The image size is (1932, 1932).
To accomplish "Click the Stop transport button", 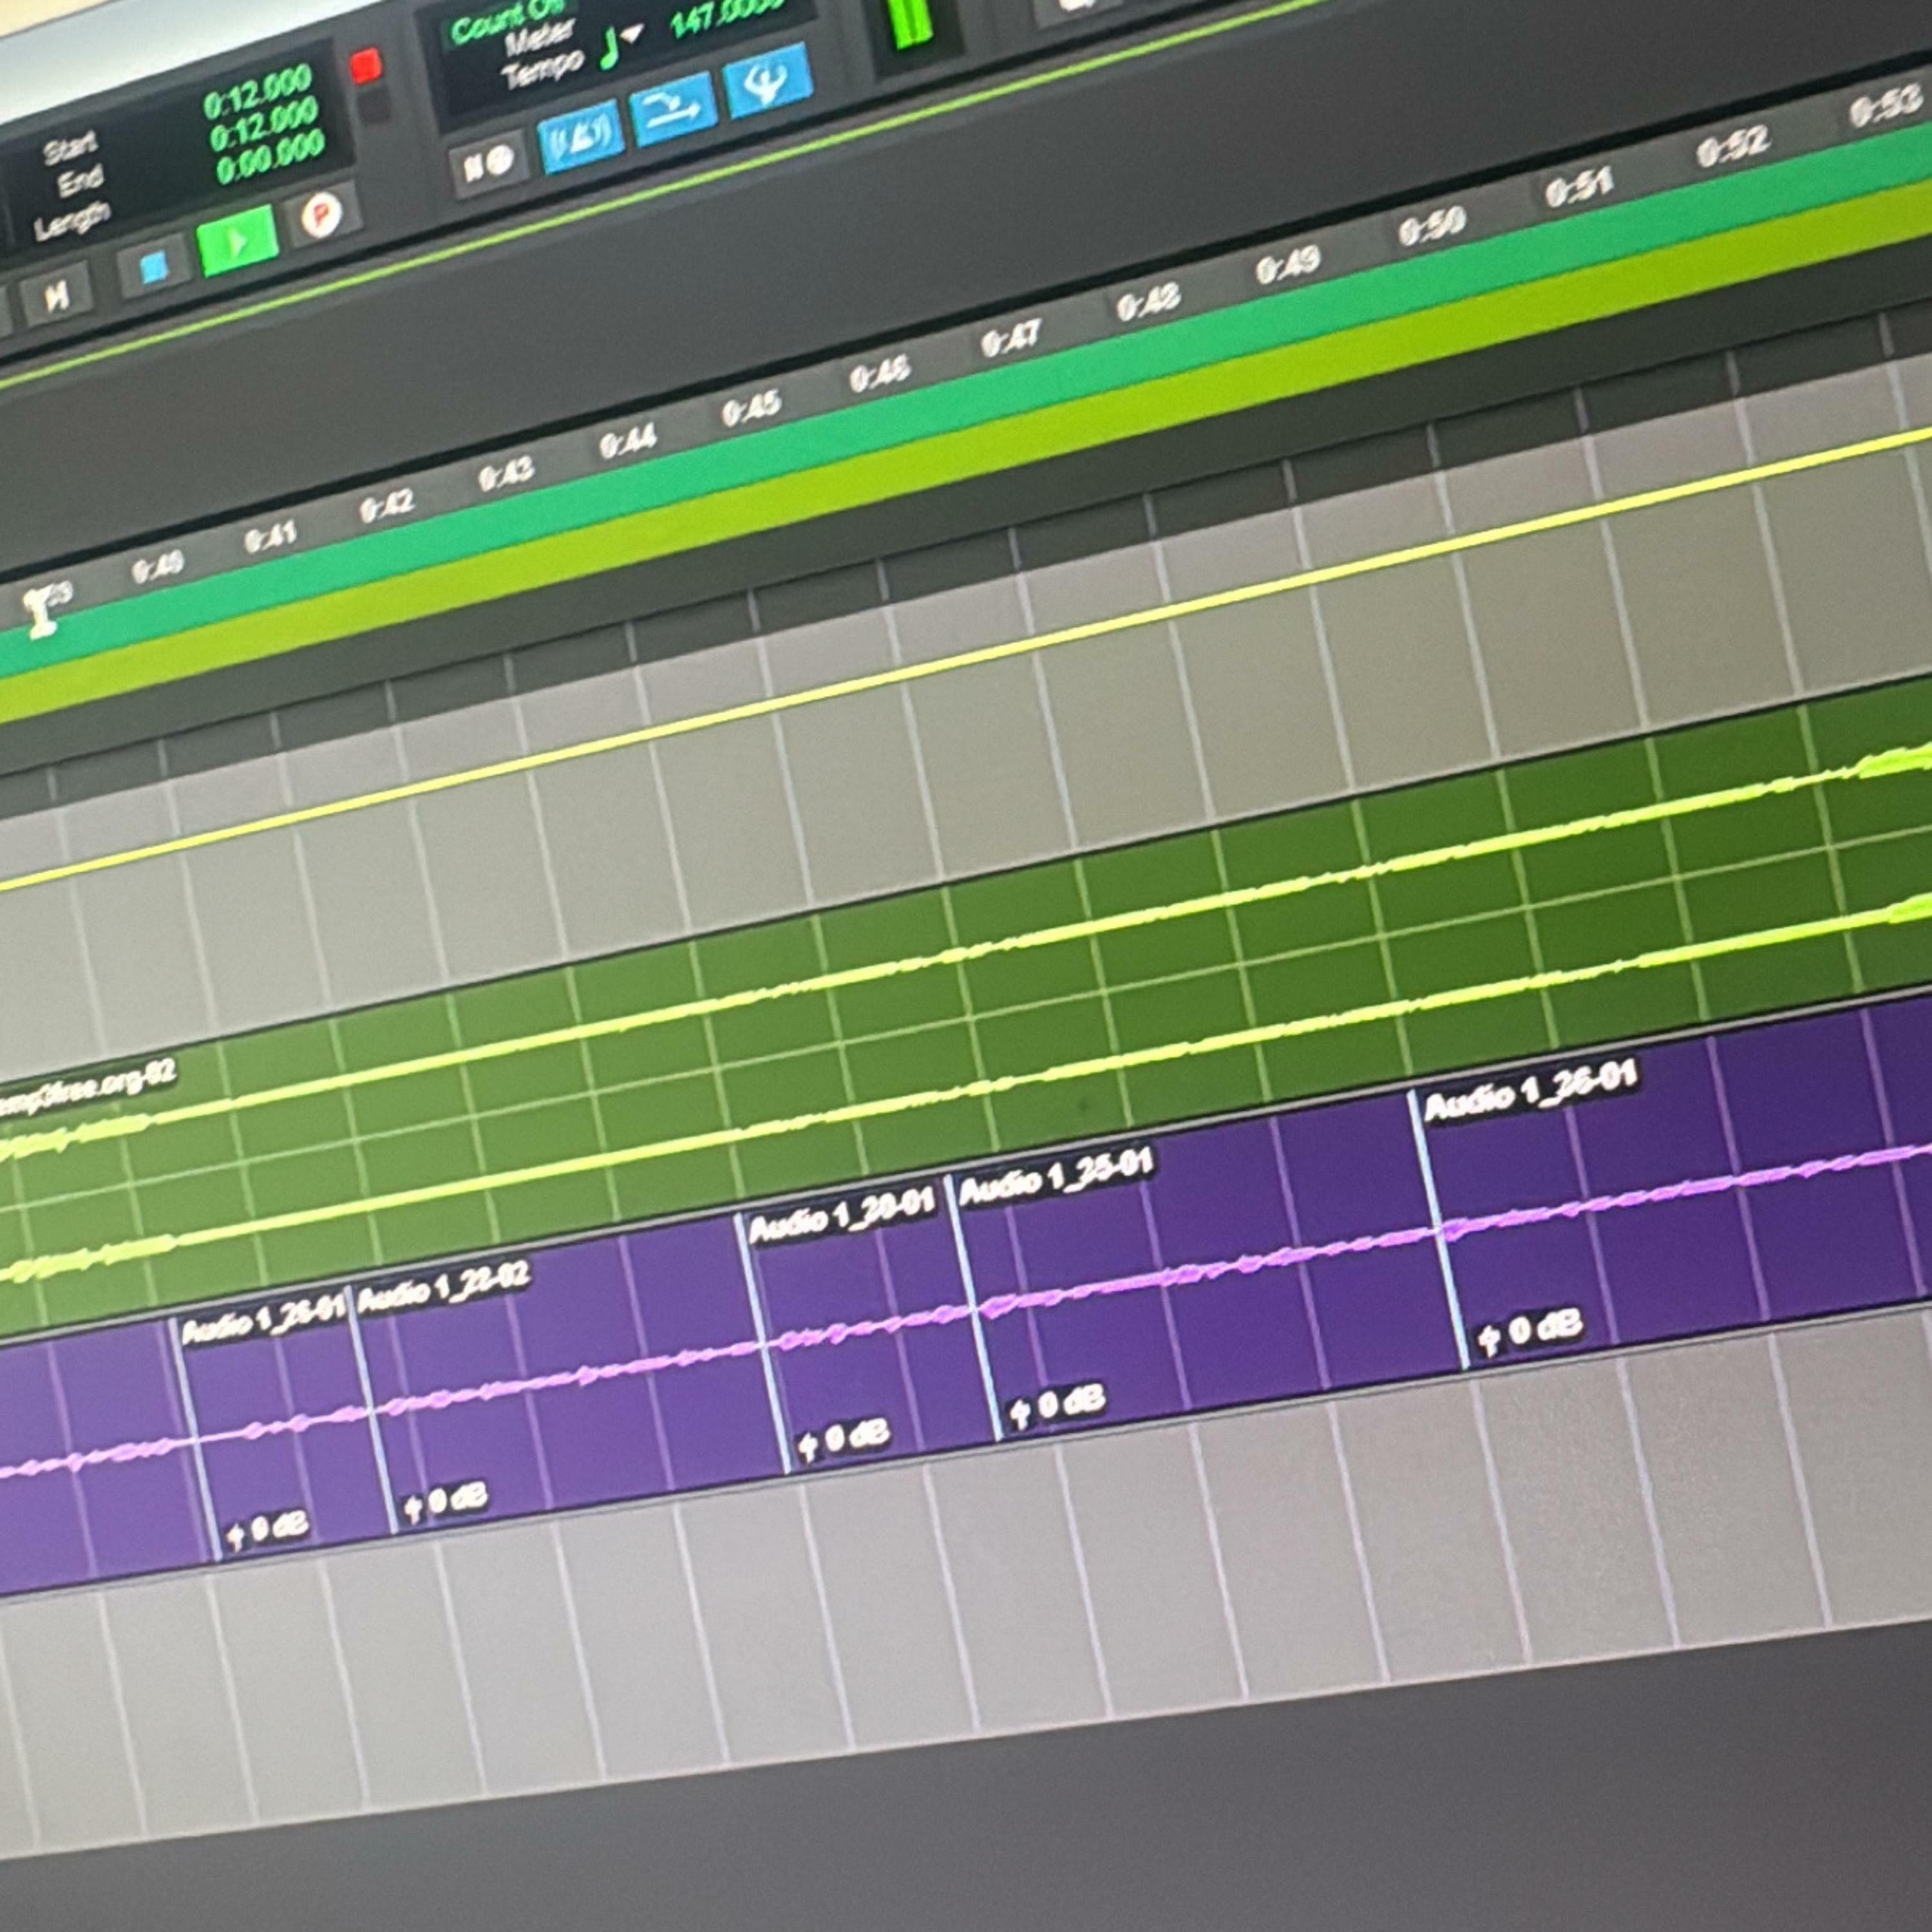I will click(x=153, y=268).
